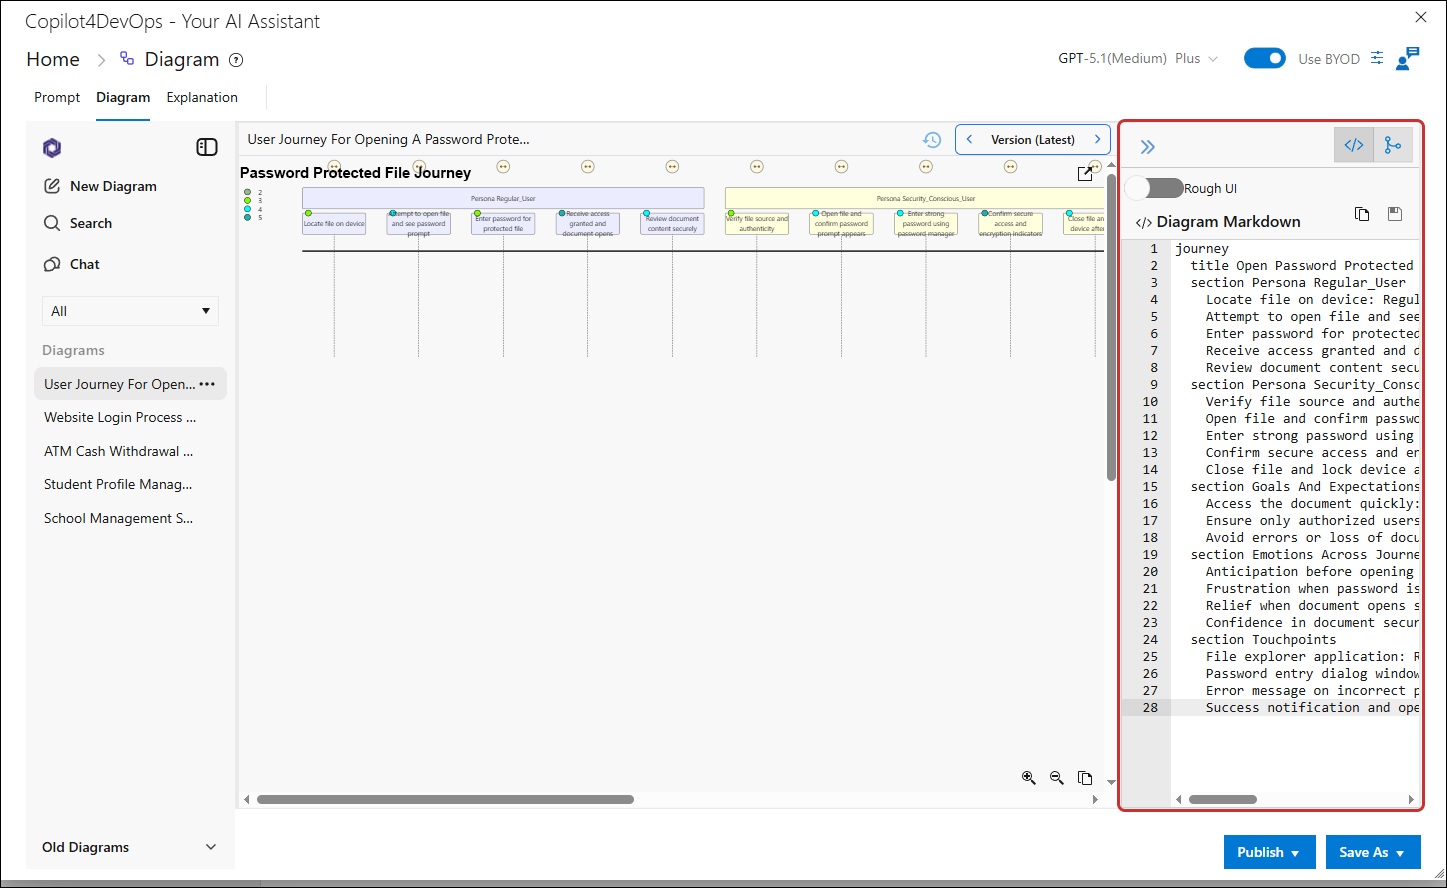Zoom in on the diagram

1028,778
